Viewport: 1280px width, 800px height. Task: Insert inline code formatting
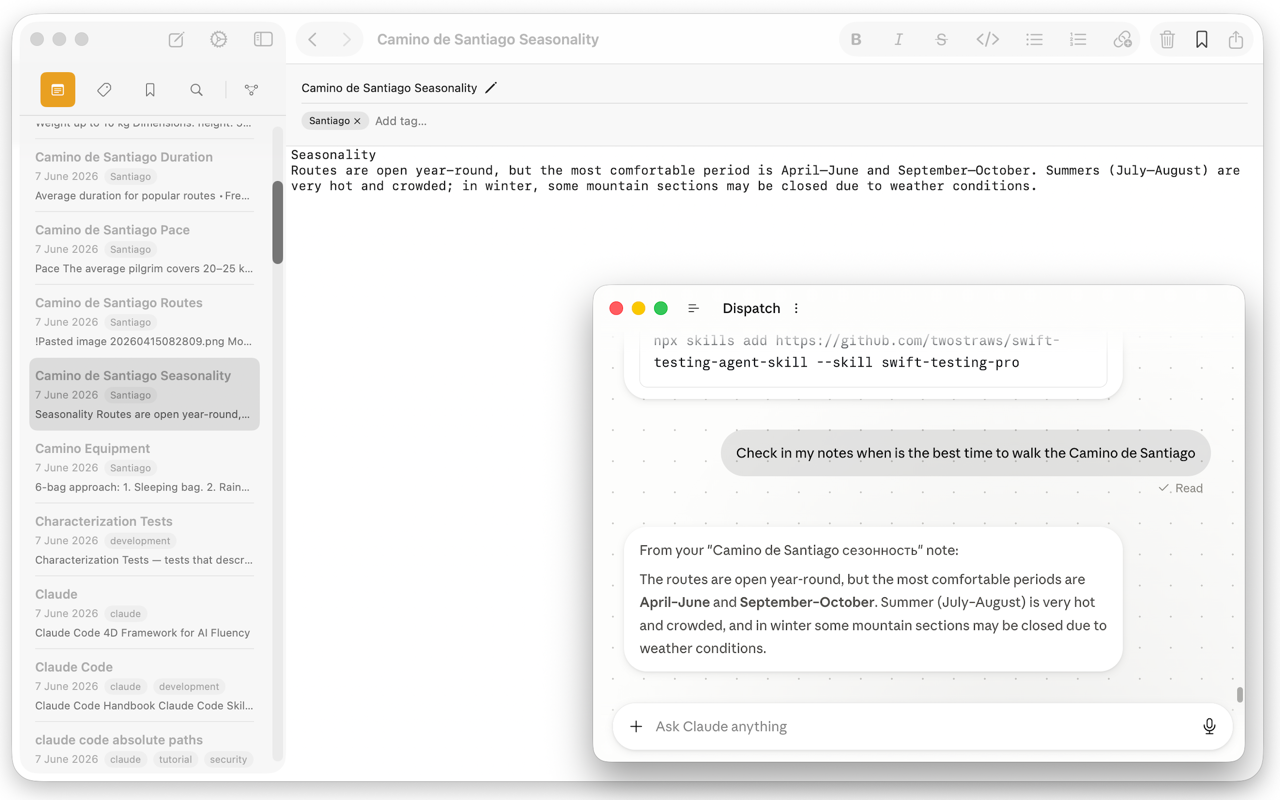987,40
